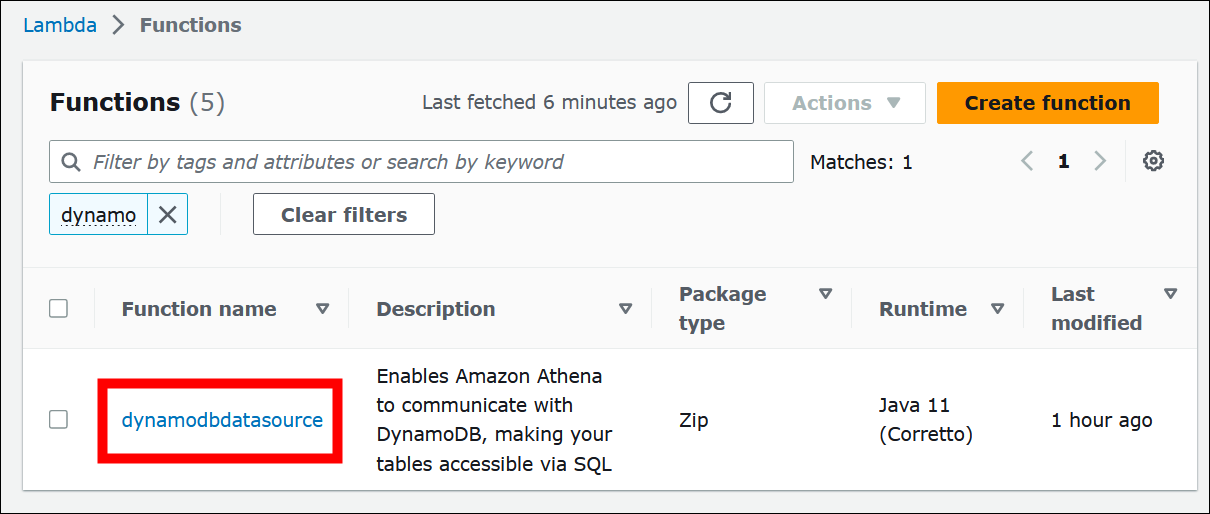Open the Actions dropdown menu
The image size is (1210, 514).
pos(845,103)
